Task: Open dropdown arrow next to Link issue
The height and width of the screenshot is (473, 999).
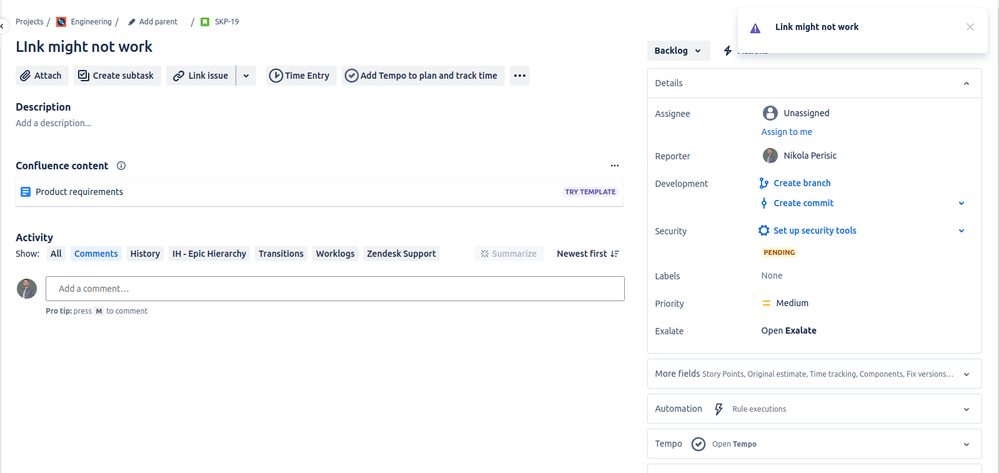Action: click(246, 75)
